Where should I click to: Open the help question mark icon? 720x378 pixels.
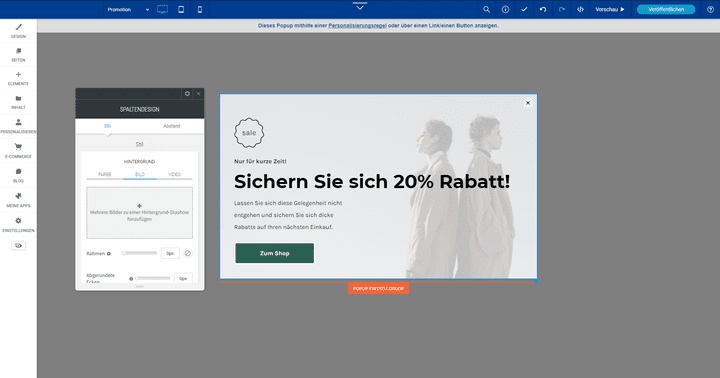click(x=710, y=9)
